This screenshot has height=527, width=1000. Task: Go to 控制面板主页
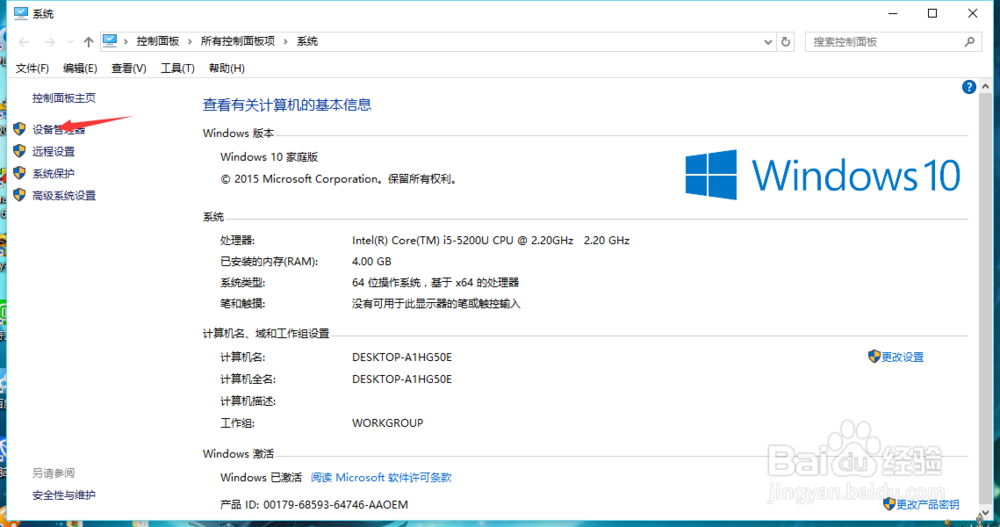(64, 98)
